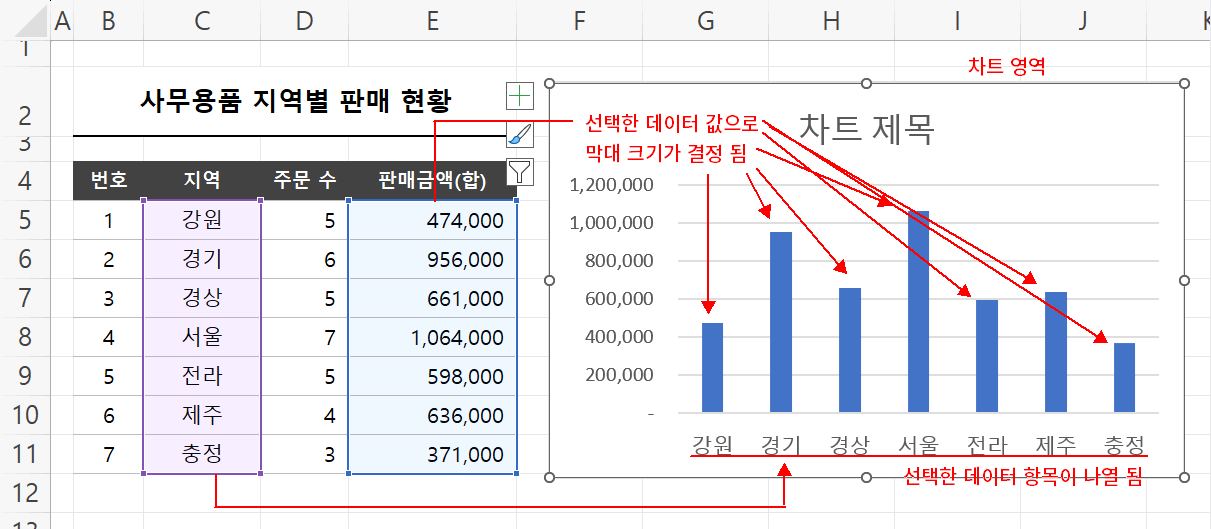The image size is (1211, 529).
Task: Select the 주문 수 cell for 경기
Action: point(305,259)
